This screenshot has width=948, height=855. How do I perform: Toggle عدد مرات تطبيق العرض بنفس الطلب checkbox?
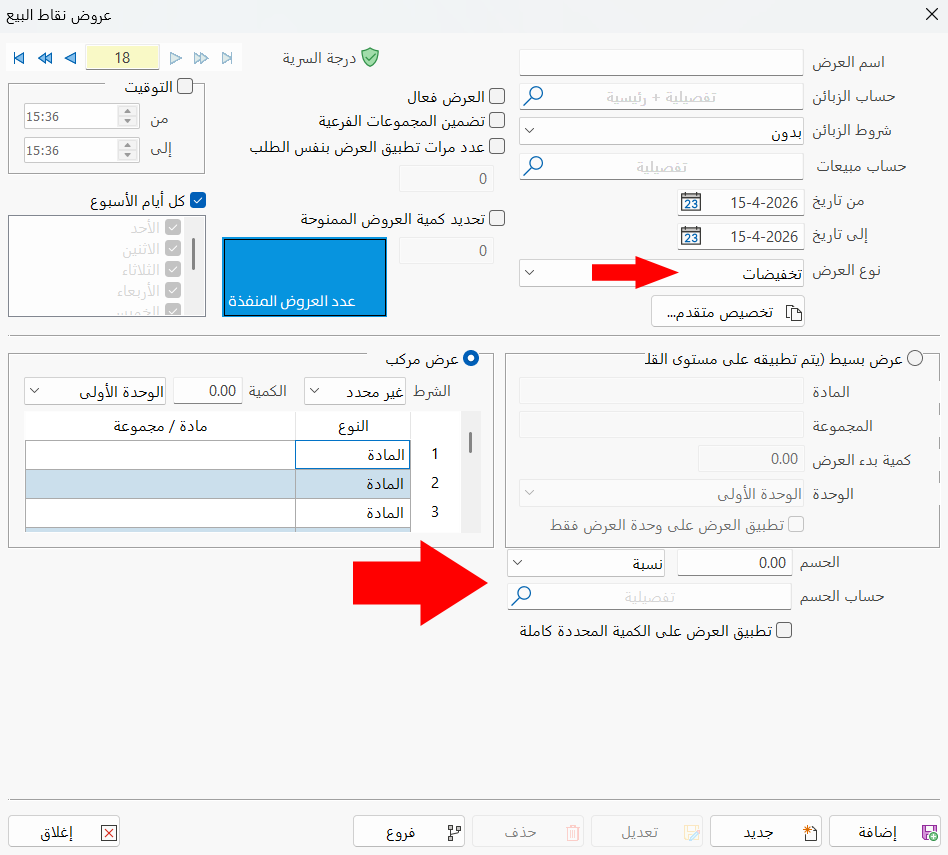point(497,146)
